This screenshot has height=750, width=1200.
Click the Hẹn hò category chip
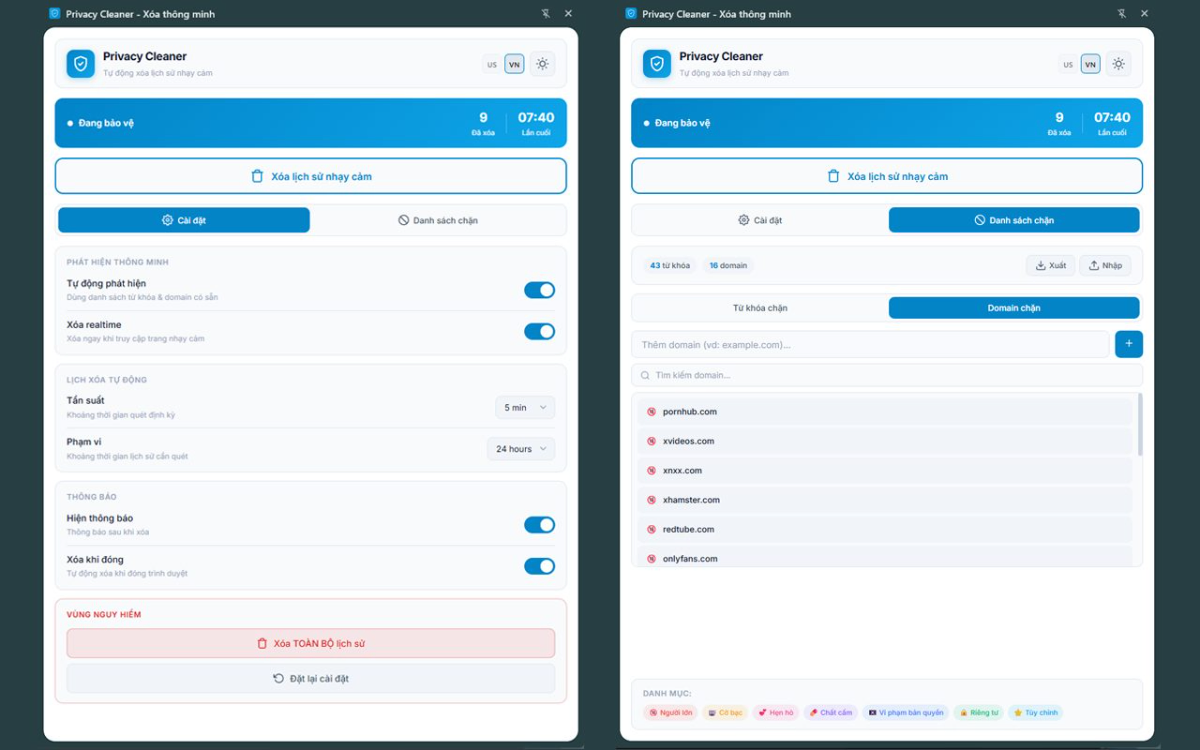pyautogui.click(x=775, y=713)
